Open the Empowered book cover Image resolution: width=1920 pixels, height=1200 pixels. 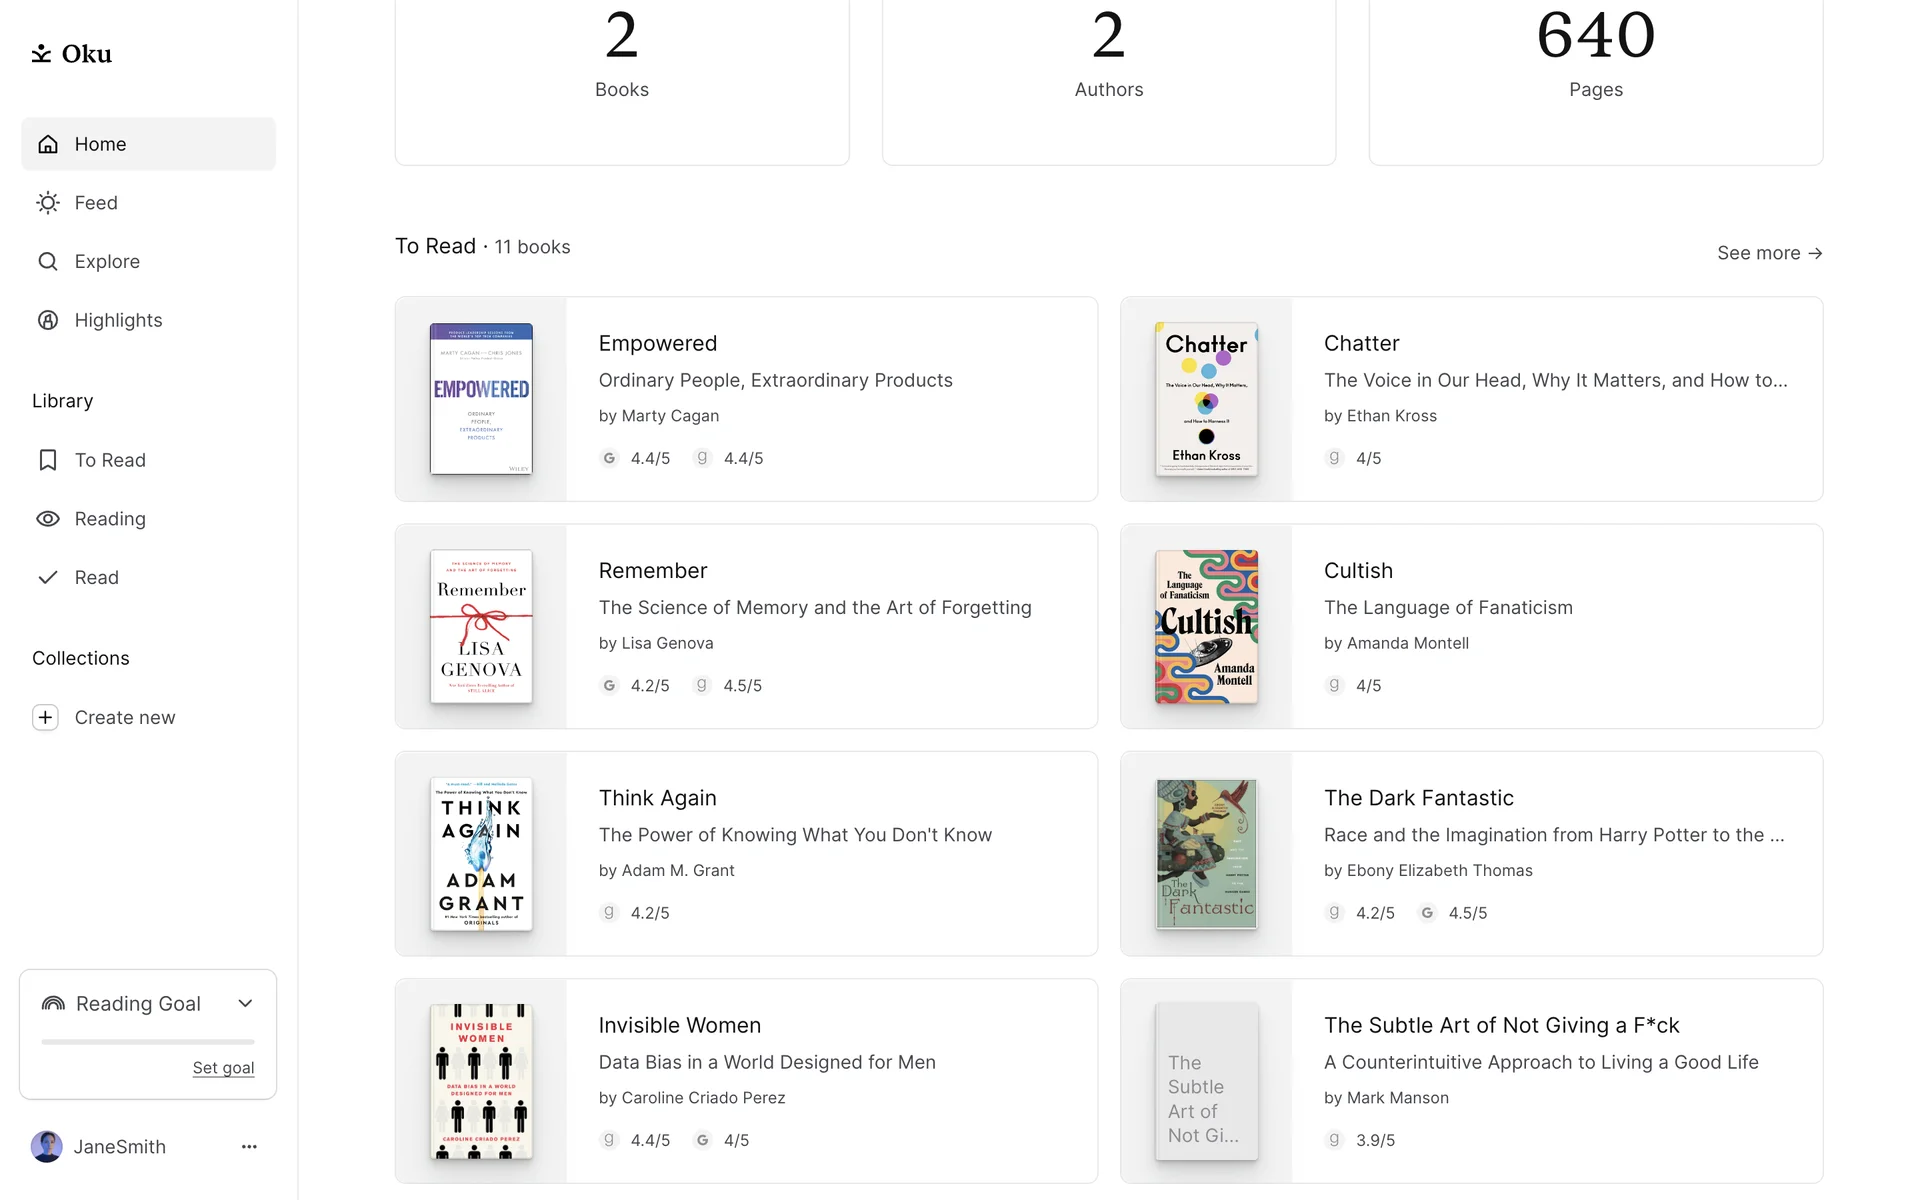(x=481, y=399)
